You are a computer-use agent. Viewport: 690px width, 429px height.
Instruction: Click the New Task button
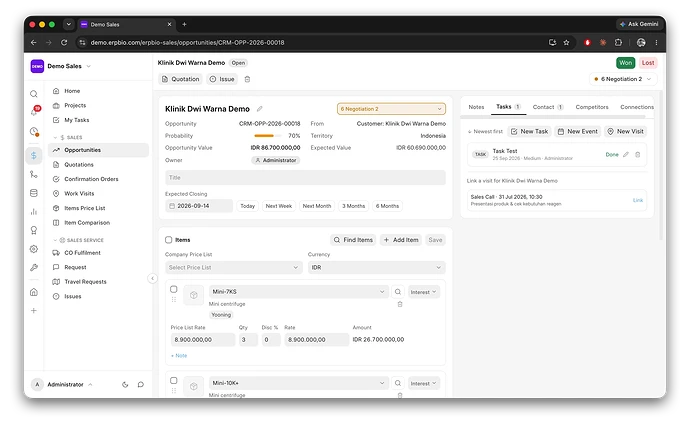(x=529, y=132)
